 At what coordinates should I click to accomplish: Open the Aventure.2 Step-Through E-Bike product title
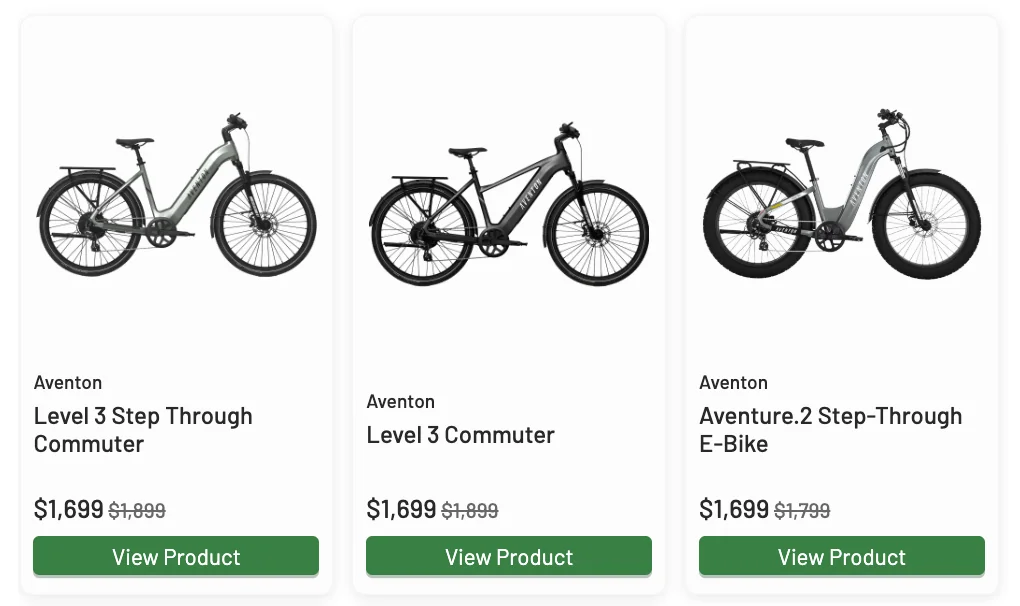[x=830, y=430]
